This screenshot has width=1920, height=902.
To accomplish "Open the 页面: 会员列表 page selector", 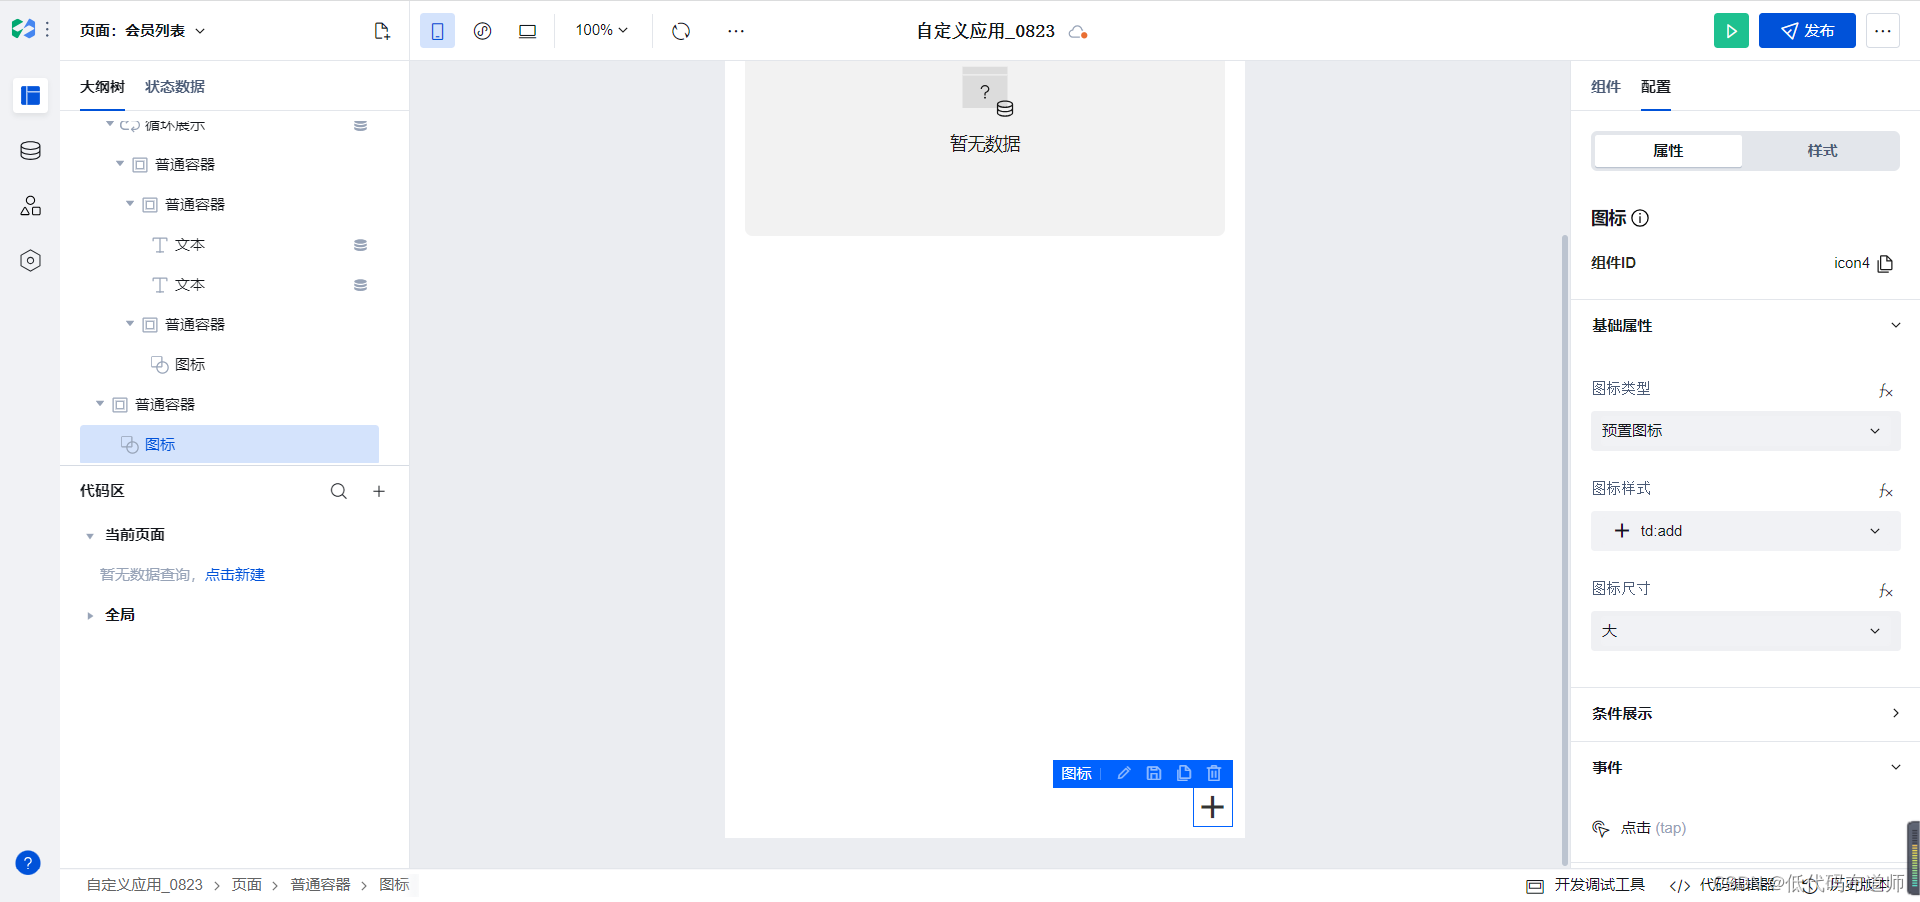I will click(x=143, y=31).
